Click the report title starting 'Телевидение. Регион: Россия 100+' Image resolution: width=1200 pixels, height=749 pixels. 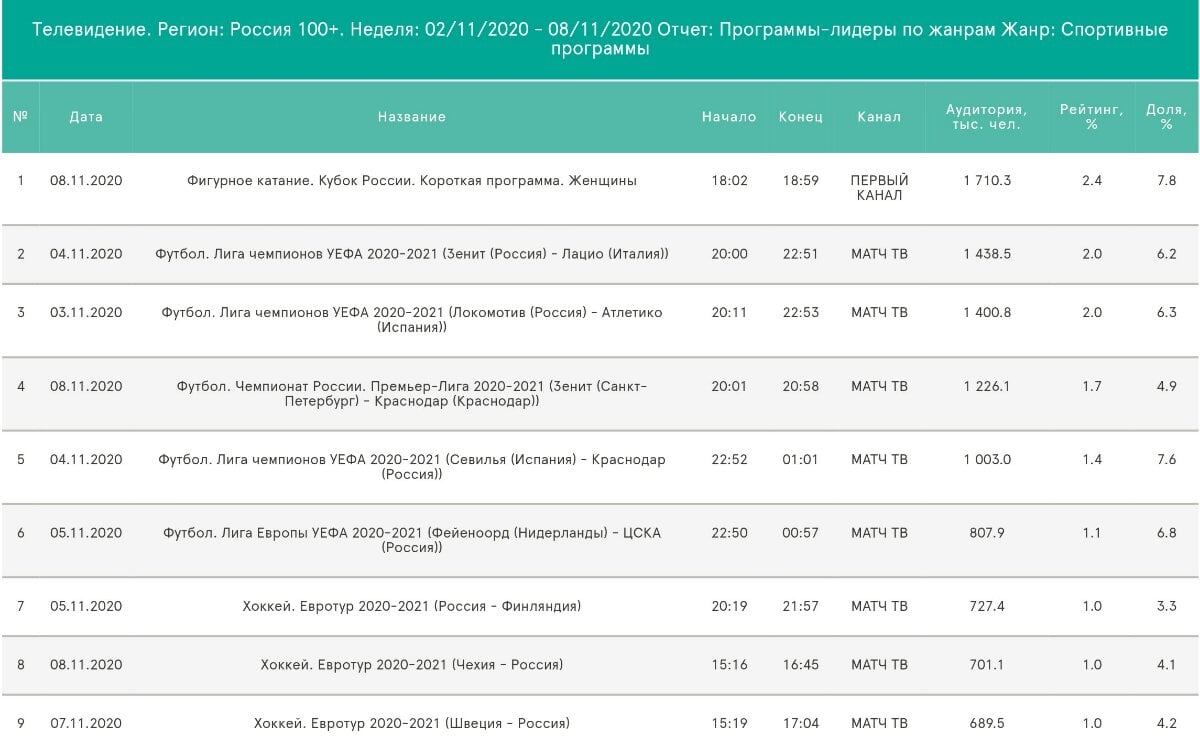tap(600, 39)
